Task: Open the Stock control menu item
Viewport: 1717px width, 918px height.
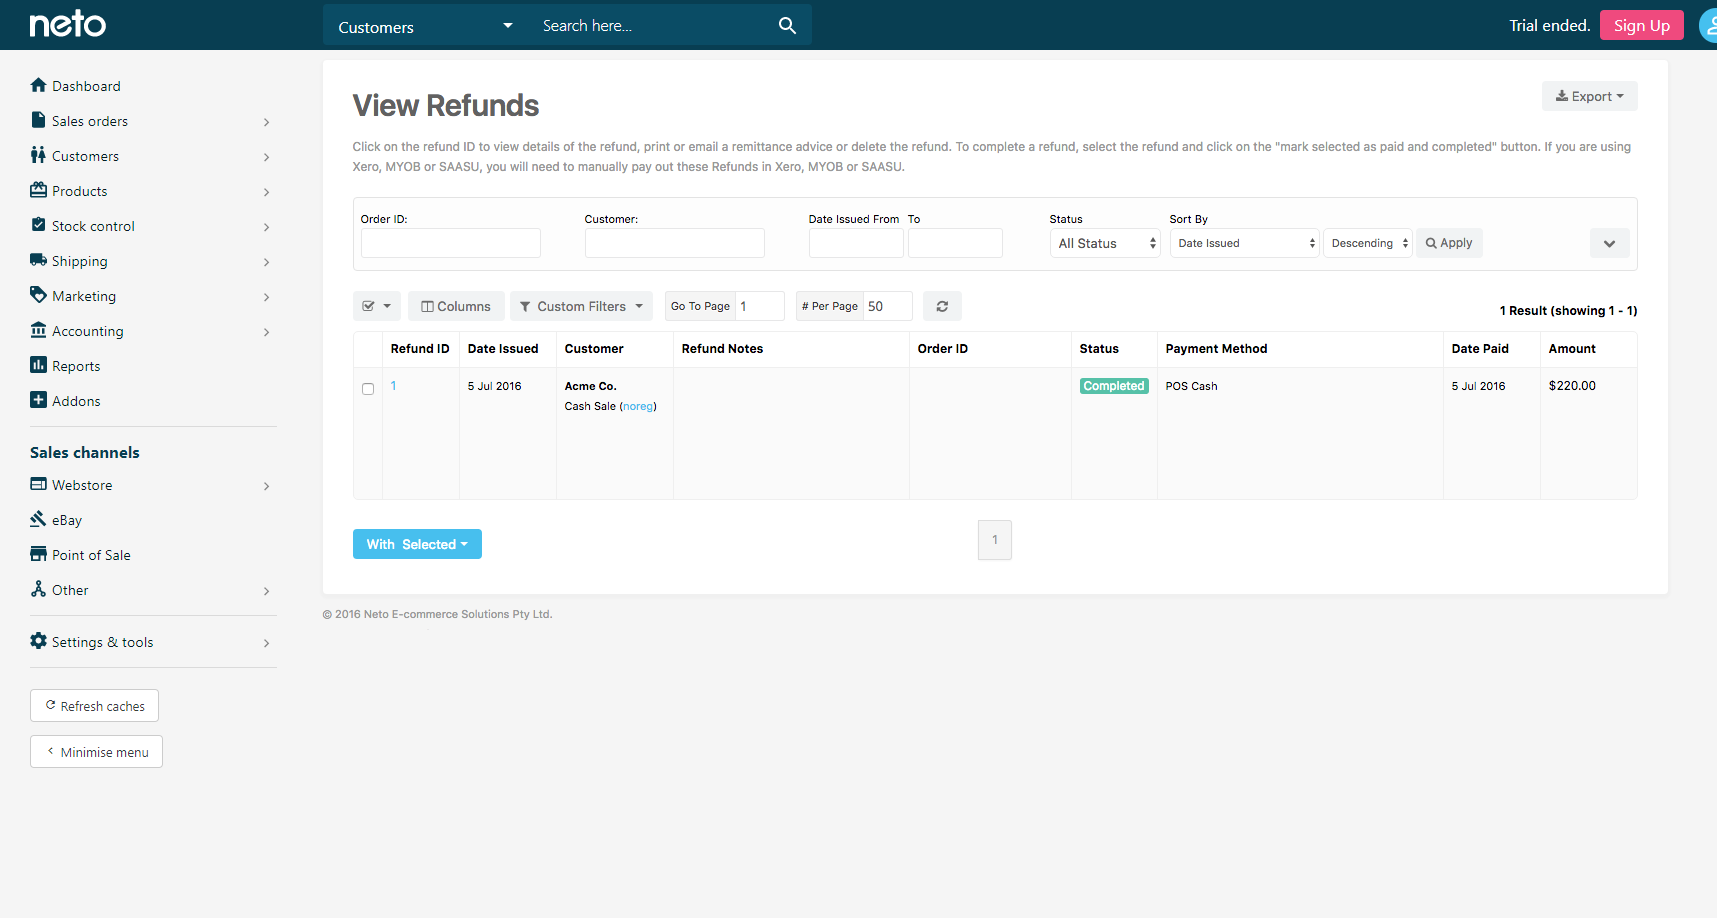Action: 93,226
